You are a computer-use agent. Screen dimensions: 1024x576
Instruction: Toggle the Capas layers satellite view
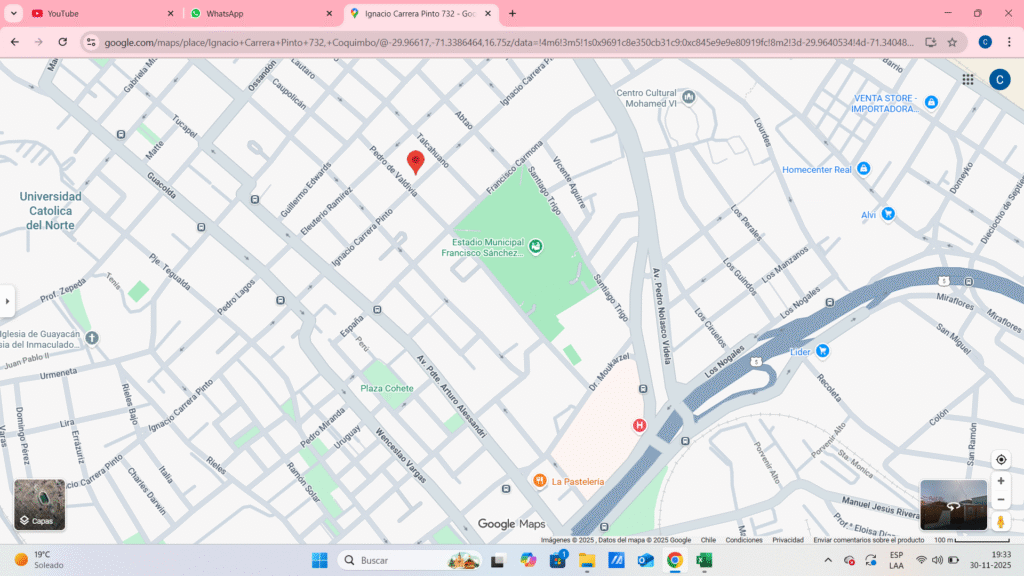point(40,505)
